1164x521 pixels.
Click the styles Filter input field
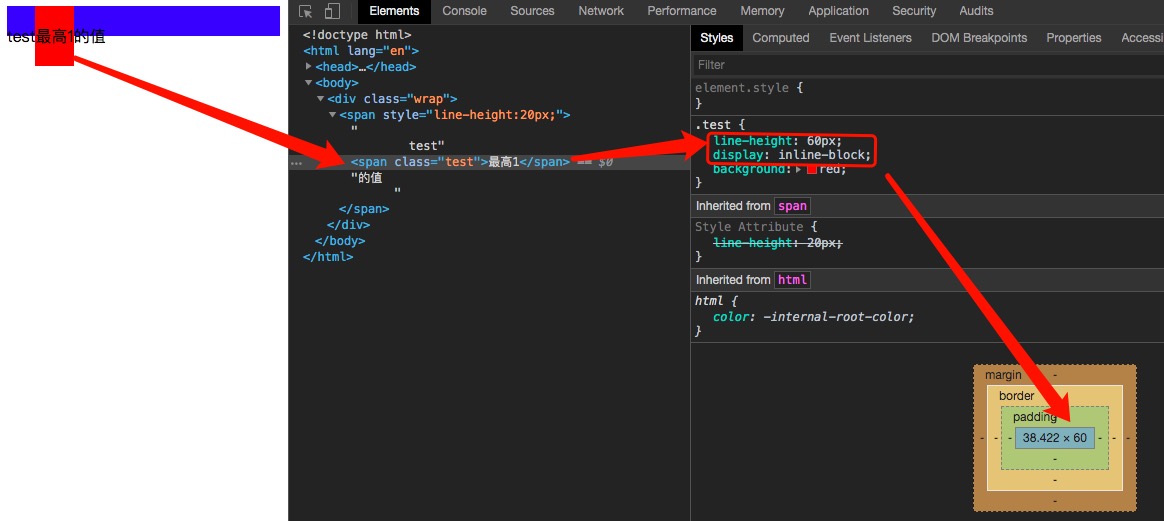(928, 65)
